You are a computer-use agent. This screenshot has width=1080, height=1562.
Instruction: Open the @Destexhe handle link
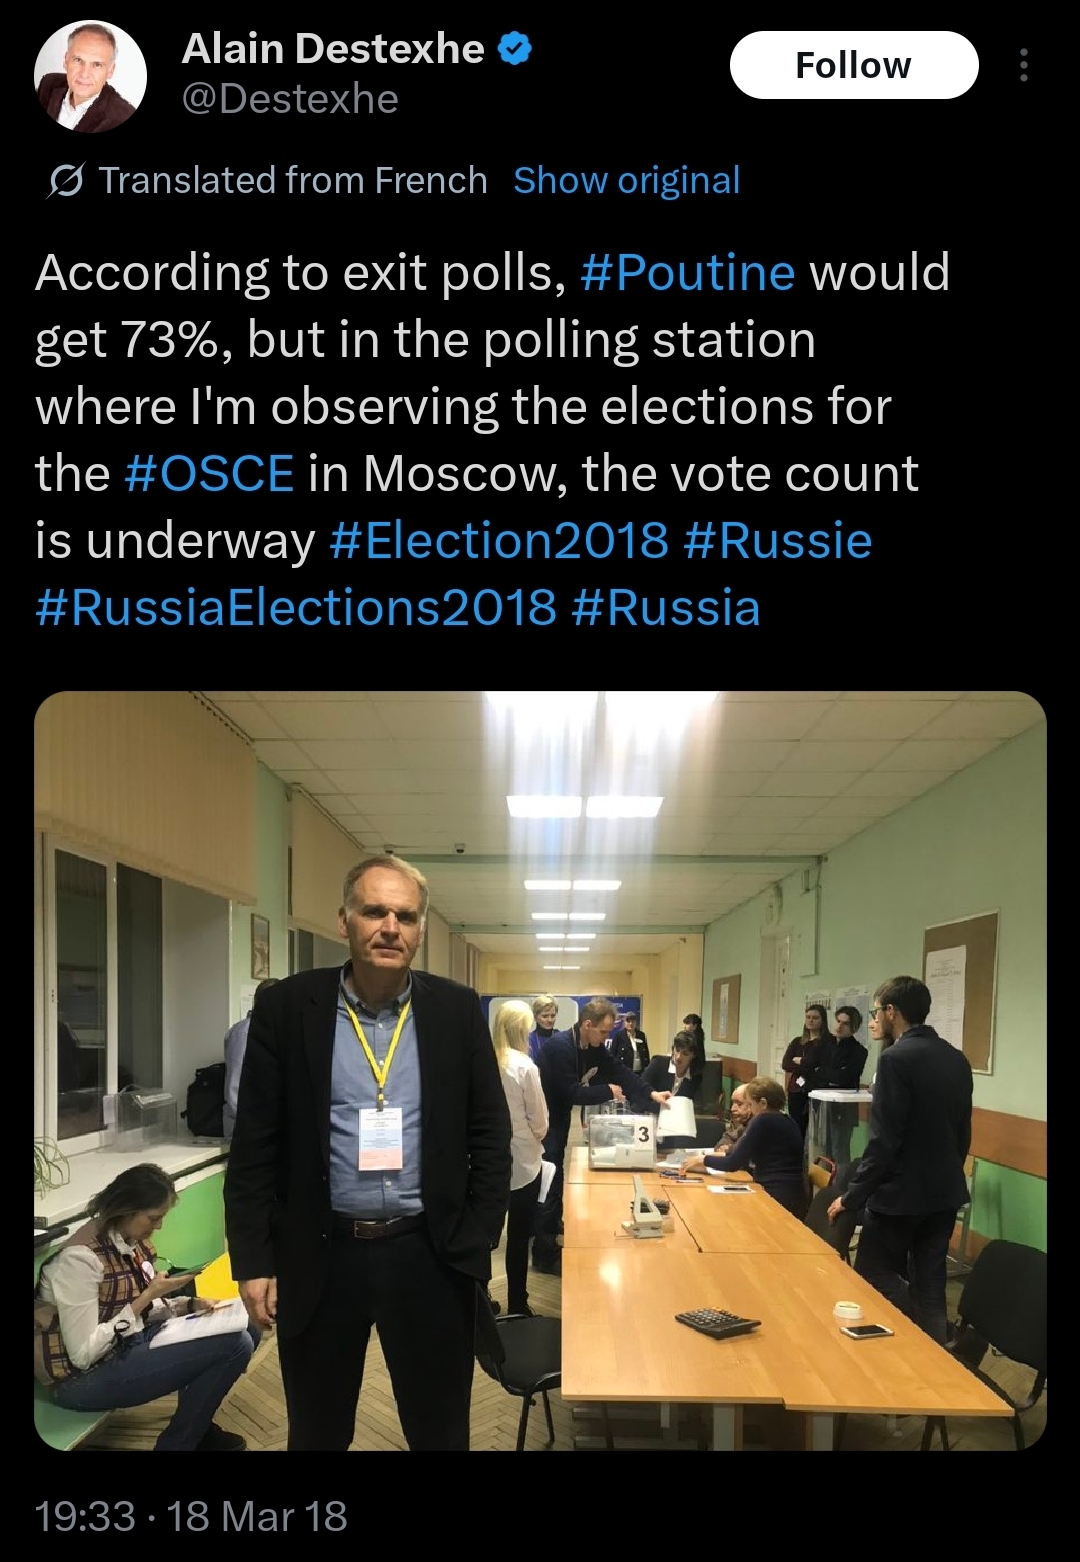[290, 99]
